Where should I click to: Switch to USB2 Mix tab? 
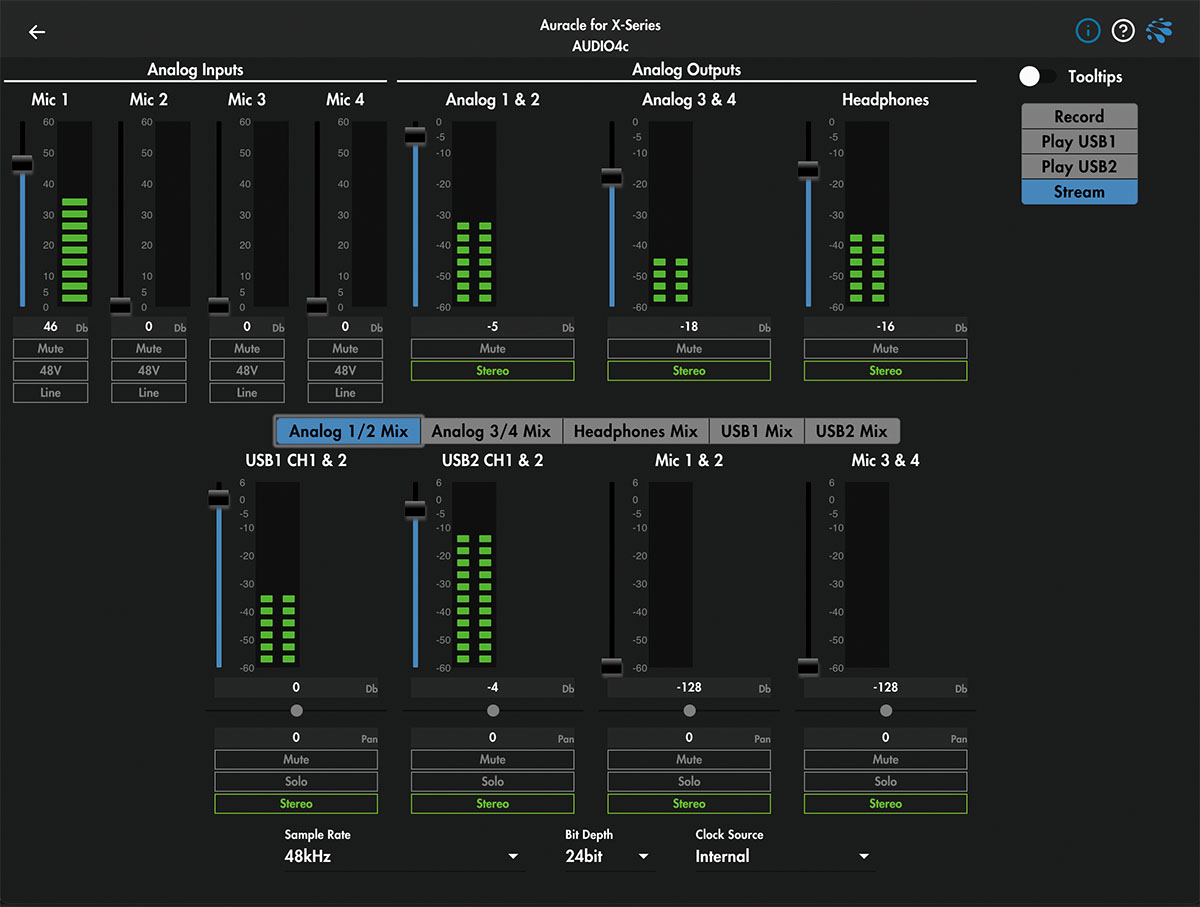(x=852, y=431)
